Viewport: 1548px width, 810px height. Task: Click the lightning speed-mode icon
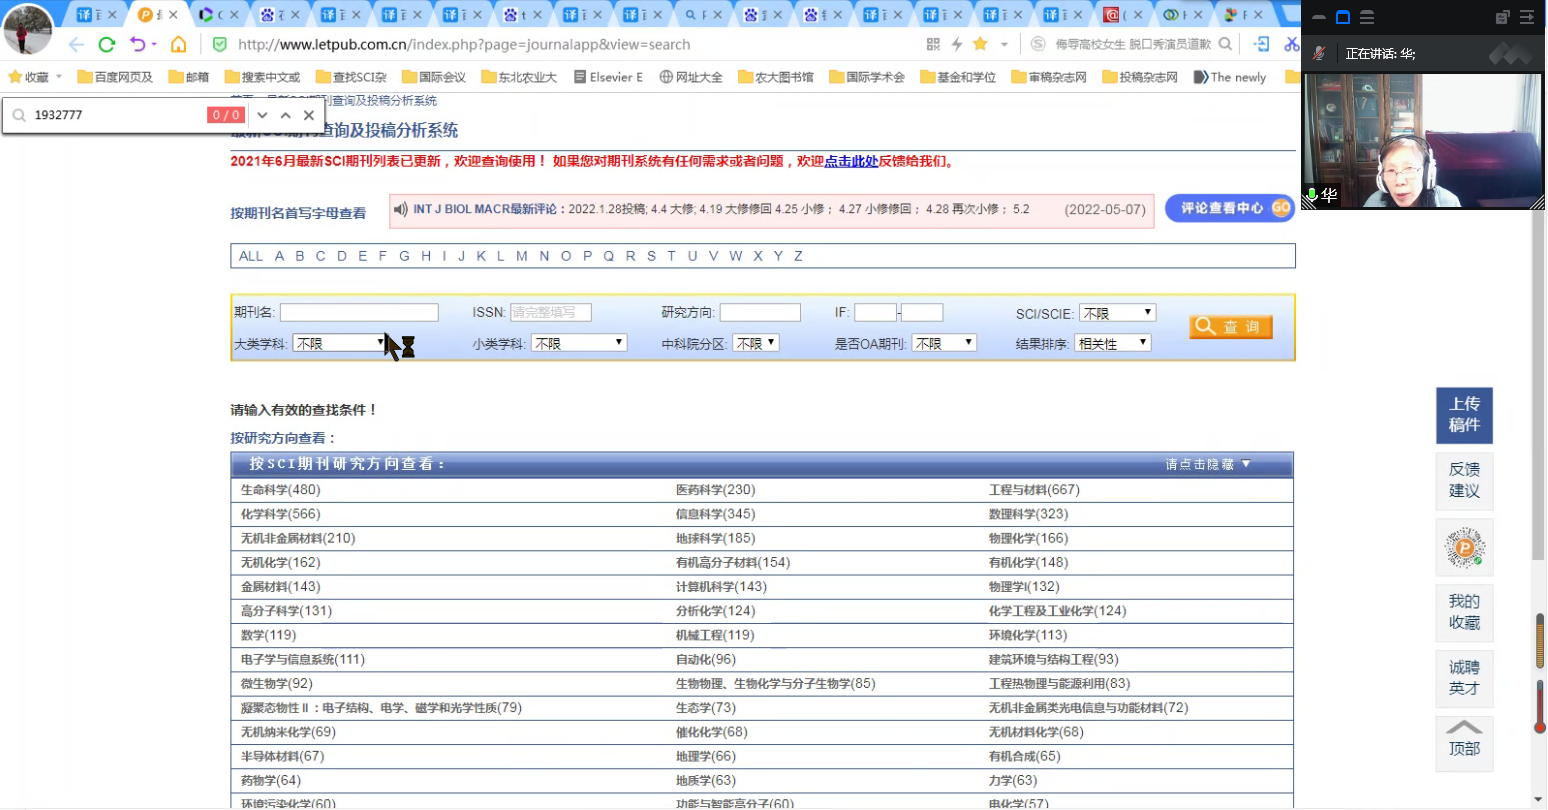click(x=957, y=44)
